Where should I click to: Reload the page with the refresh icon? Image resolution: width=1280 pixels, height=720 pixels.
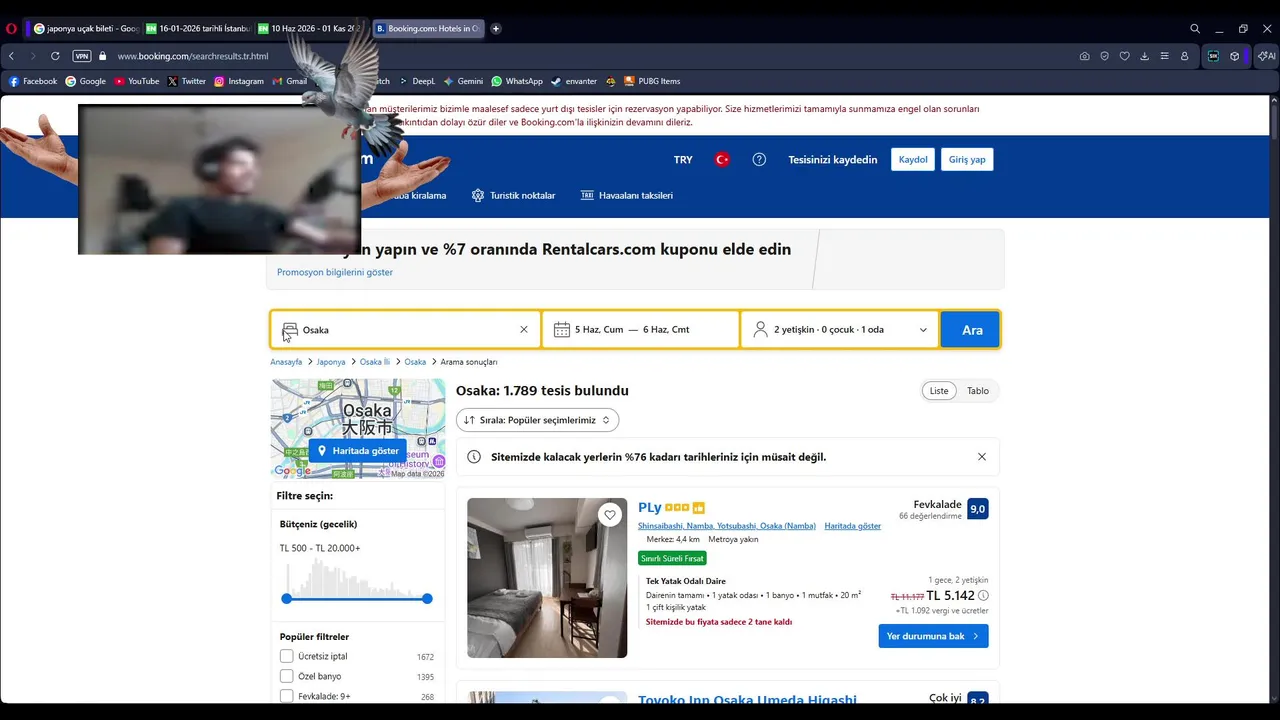pos(55,56)
